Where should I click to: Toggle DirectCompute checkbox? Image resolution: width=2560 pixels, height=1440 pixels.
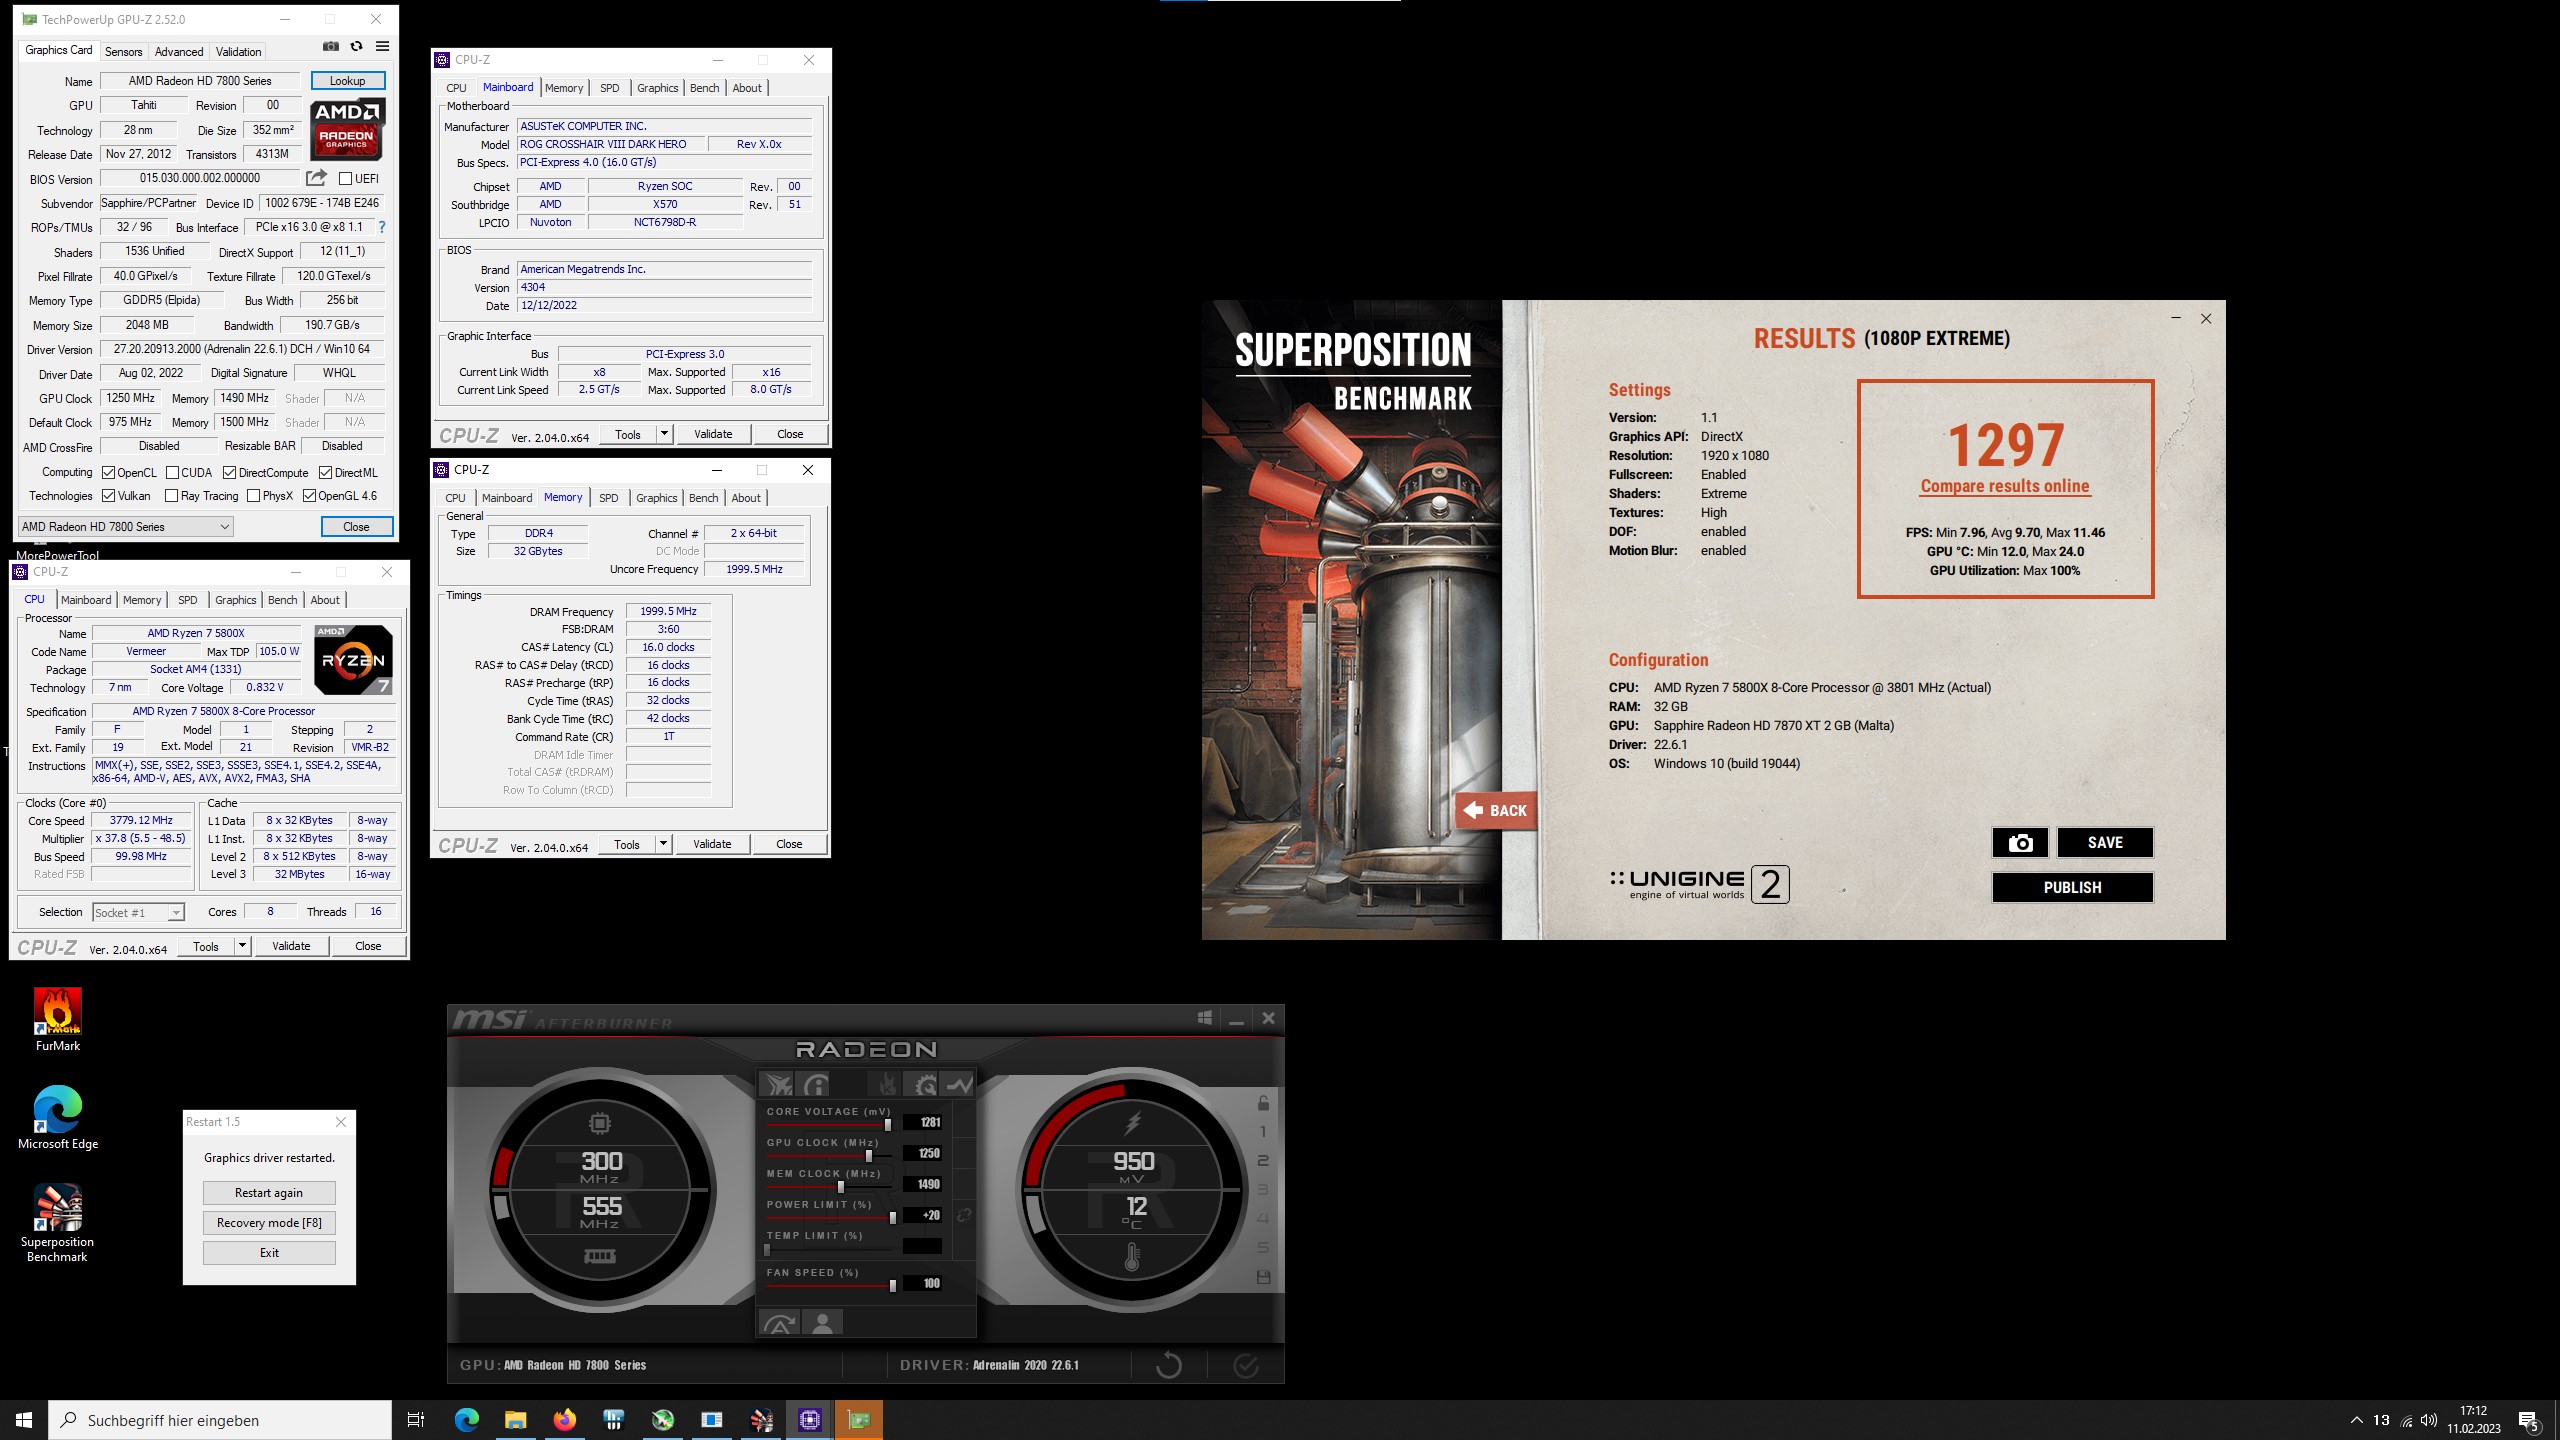pos(229,472)
